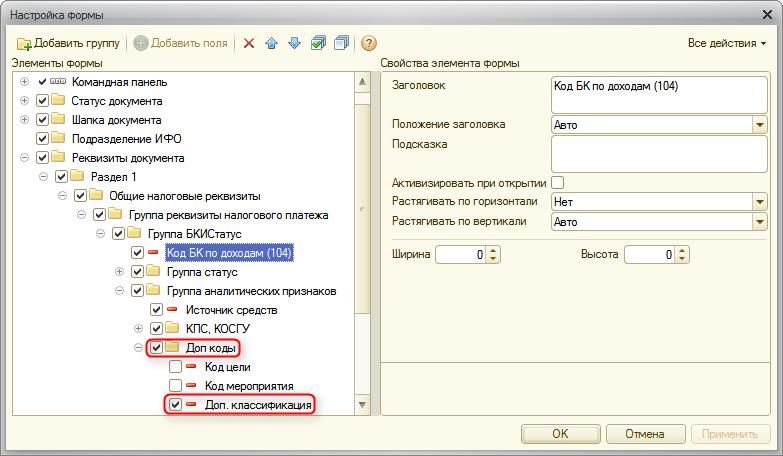Toggle the Статус документа checkbox
Image resolution: width=783 pixels, height=456 pixels.
[42, 101]
